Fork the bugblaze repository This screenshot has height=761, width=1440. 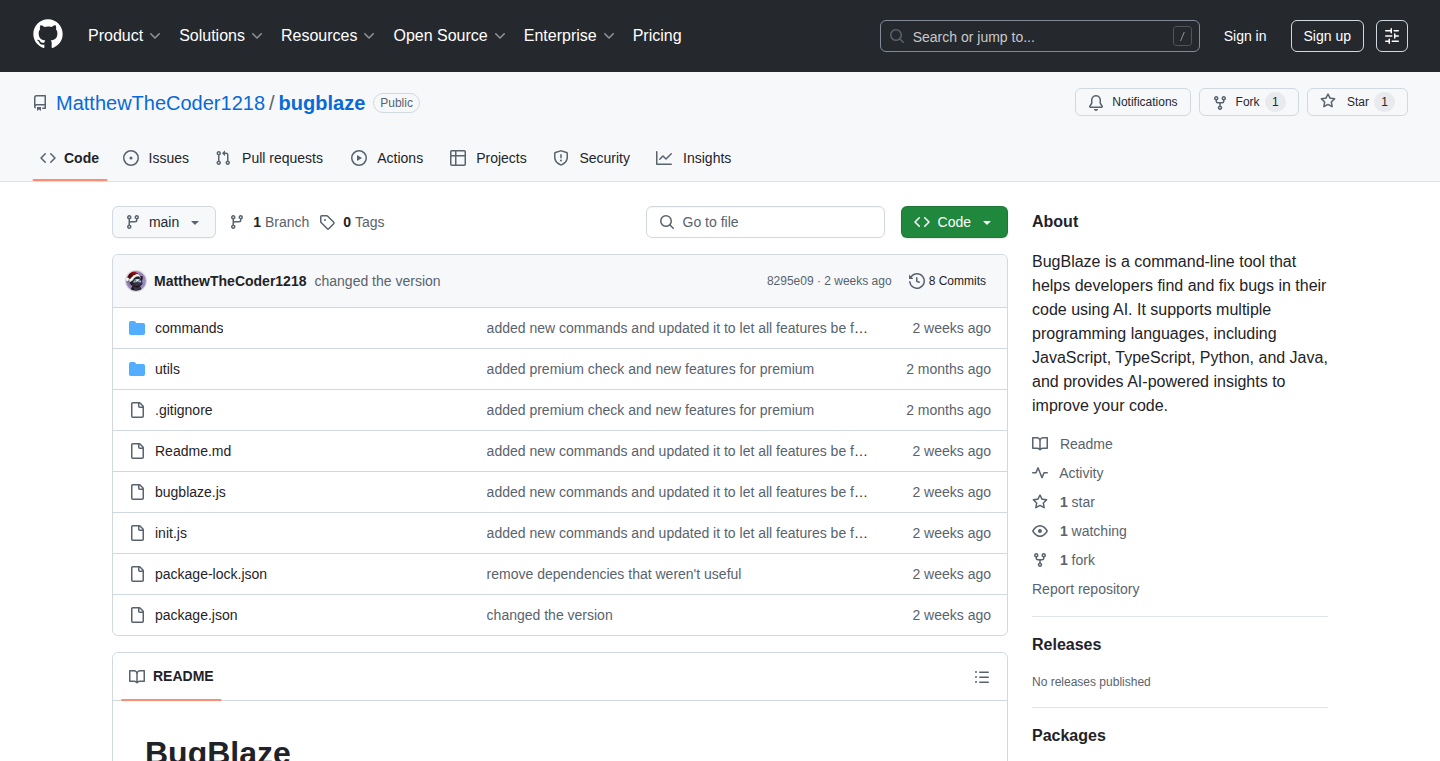click(x=1249, y=102)
